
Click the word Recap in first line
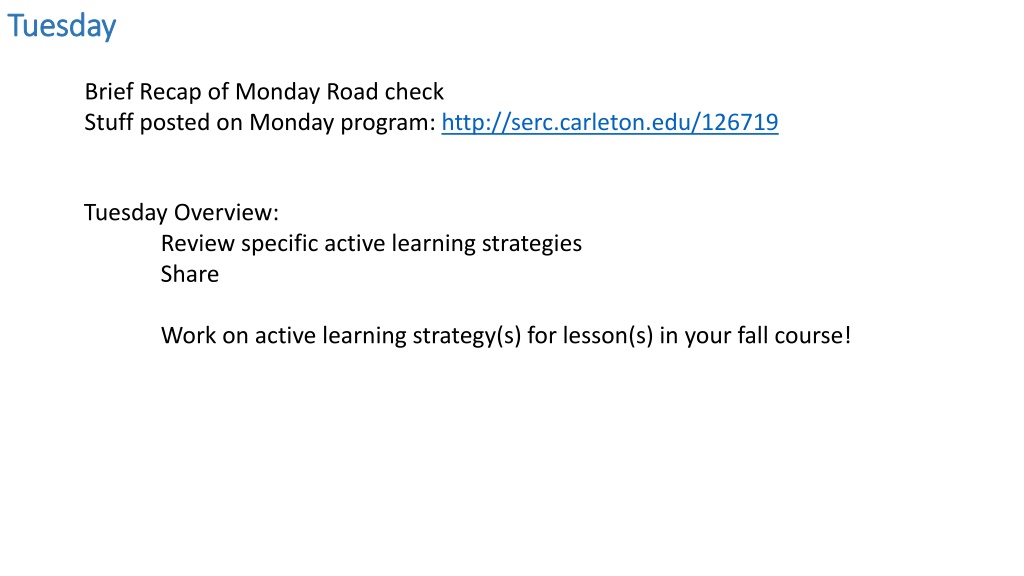tap(170, 92)
